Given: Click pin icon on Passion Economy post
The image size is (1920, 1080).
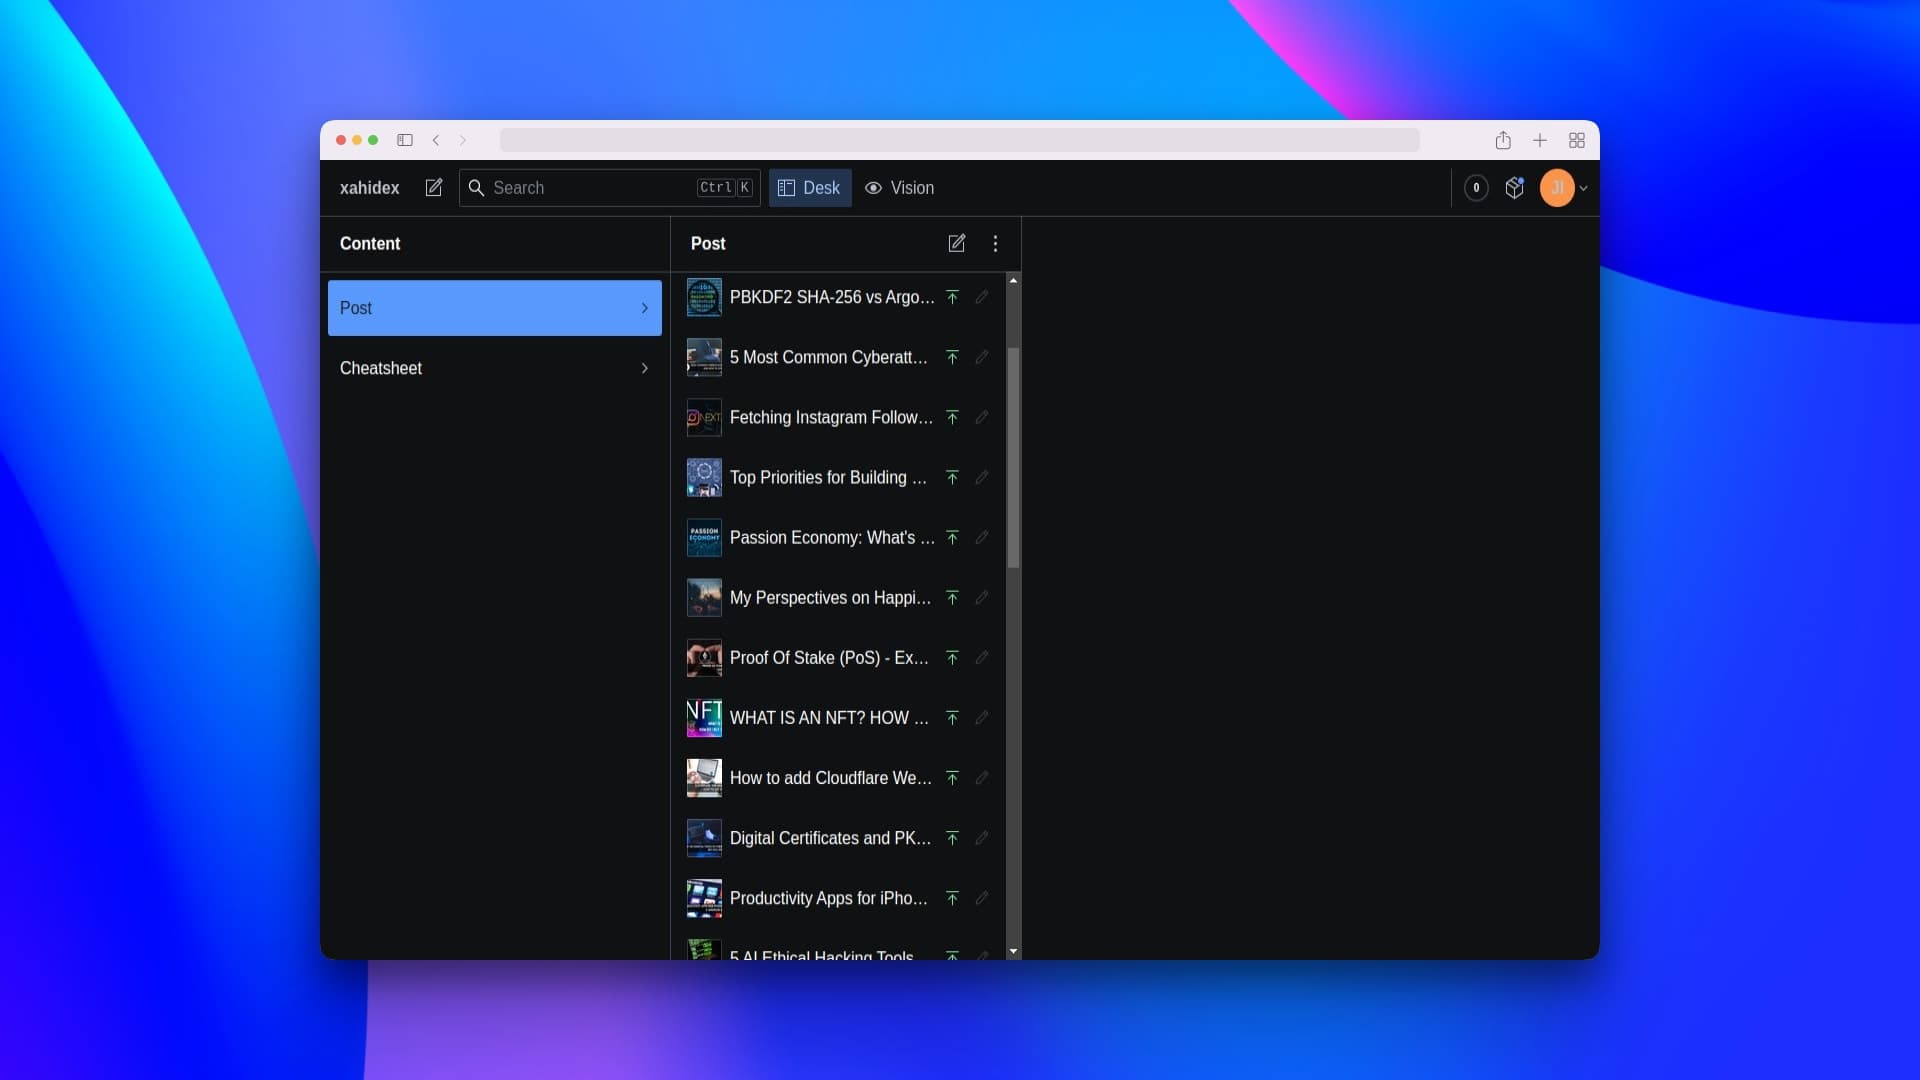Looking at the screenshot, I should [952, 537].
